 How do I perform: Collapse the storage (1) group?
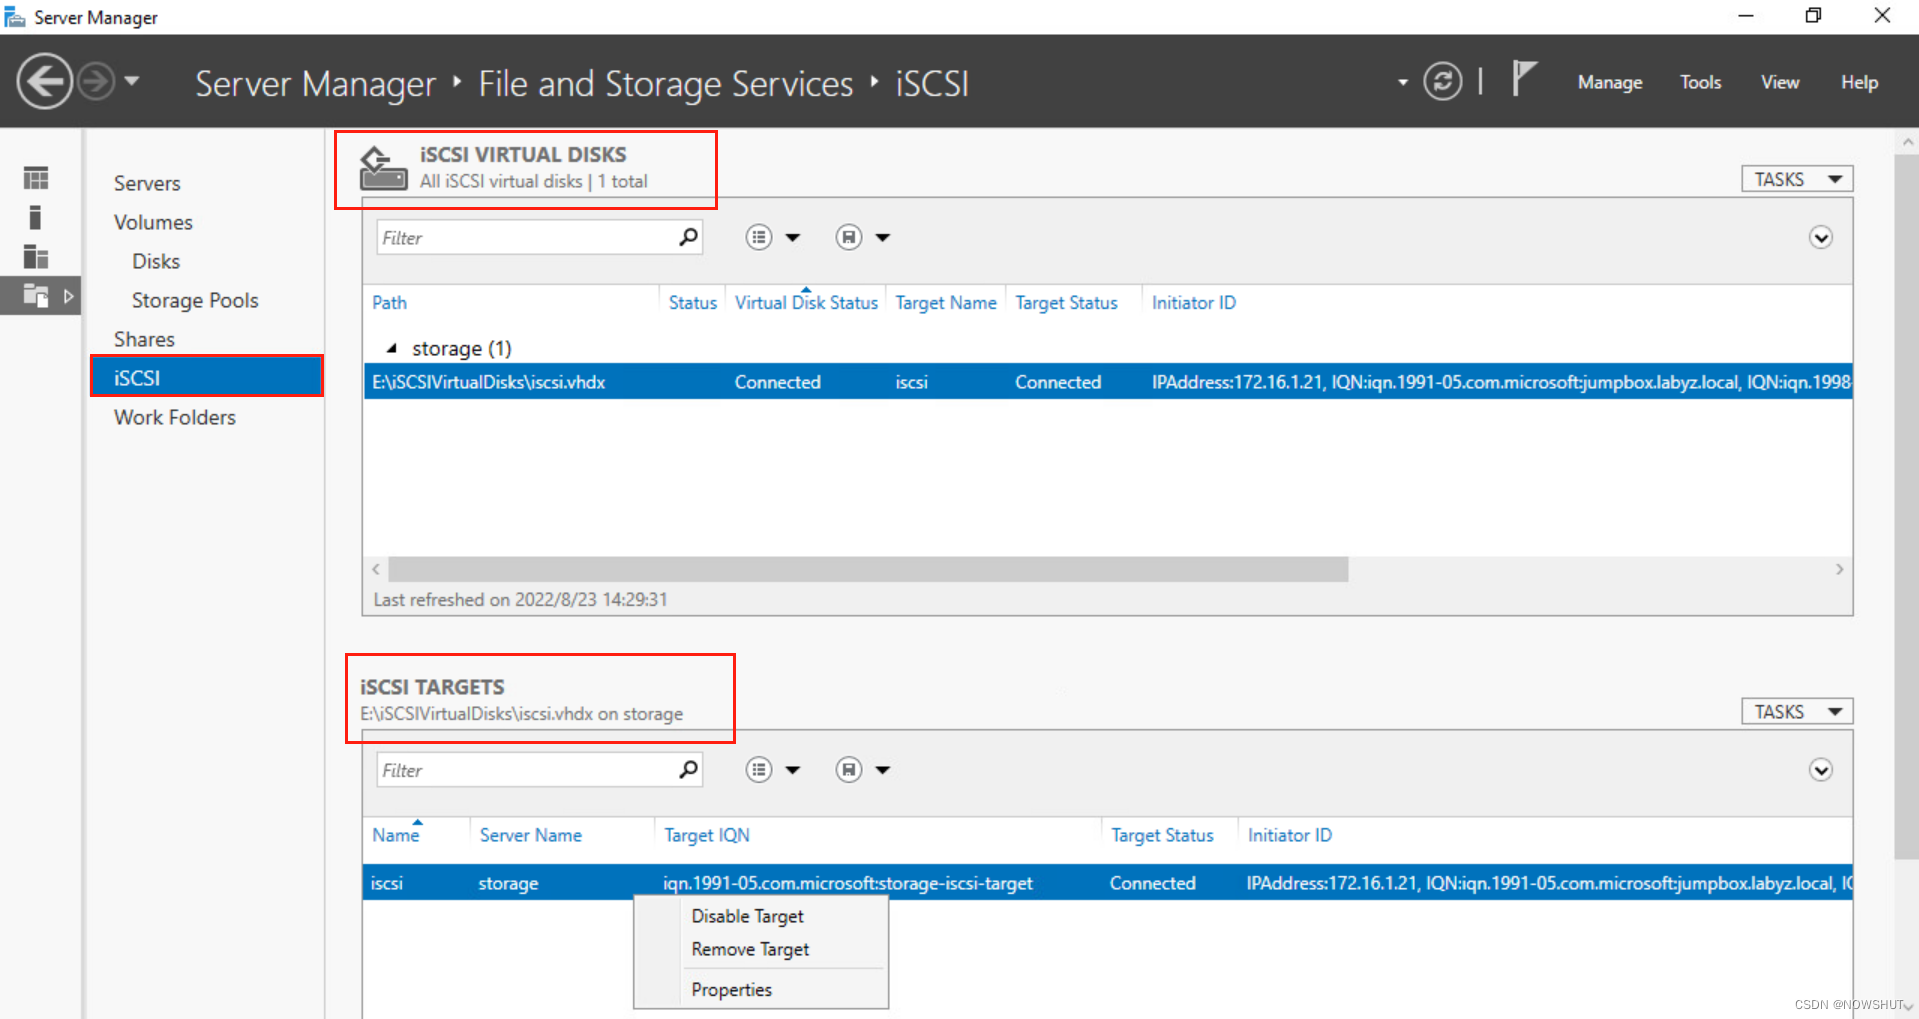coord(392,348)
